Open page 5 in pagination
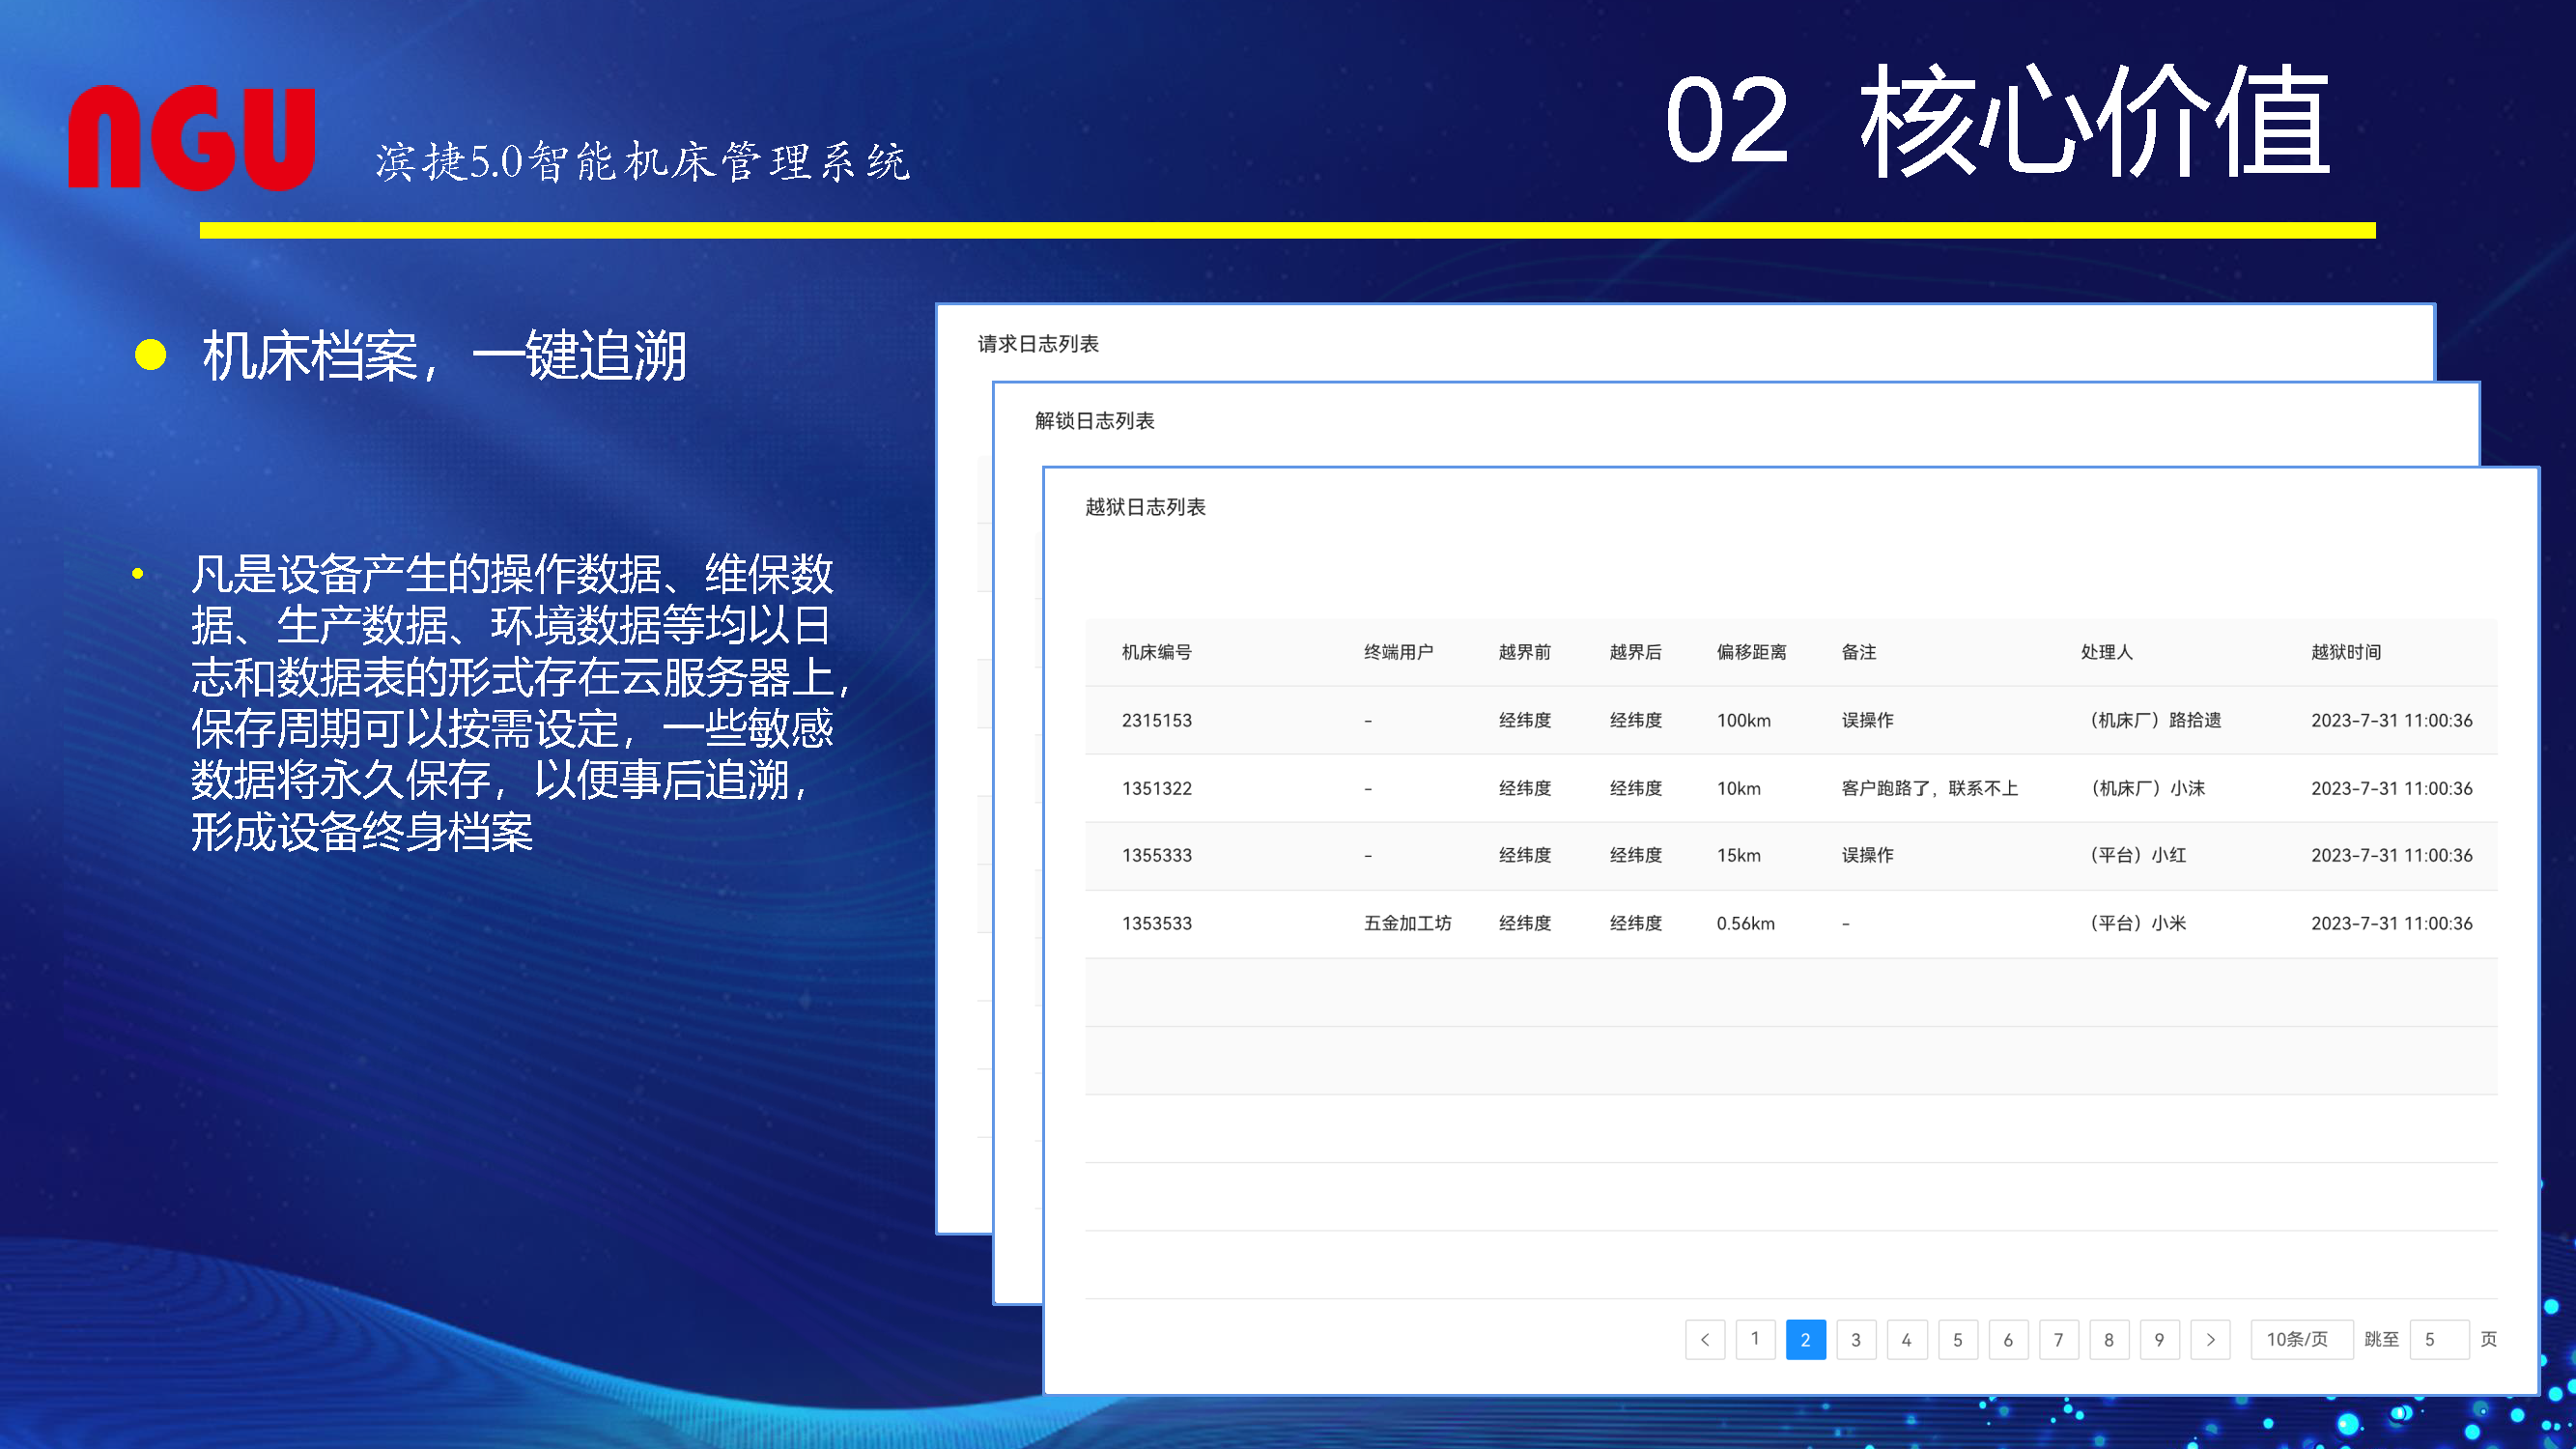The height and width of the screenshot is (1449, 2576). (x=1958, y=1339)
